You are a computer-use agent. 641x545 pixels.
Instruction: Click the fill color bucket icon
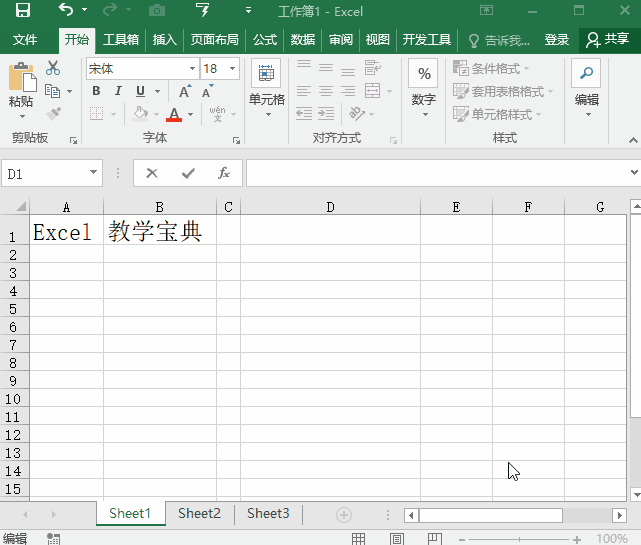click(141, 114)
